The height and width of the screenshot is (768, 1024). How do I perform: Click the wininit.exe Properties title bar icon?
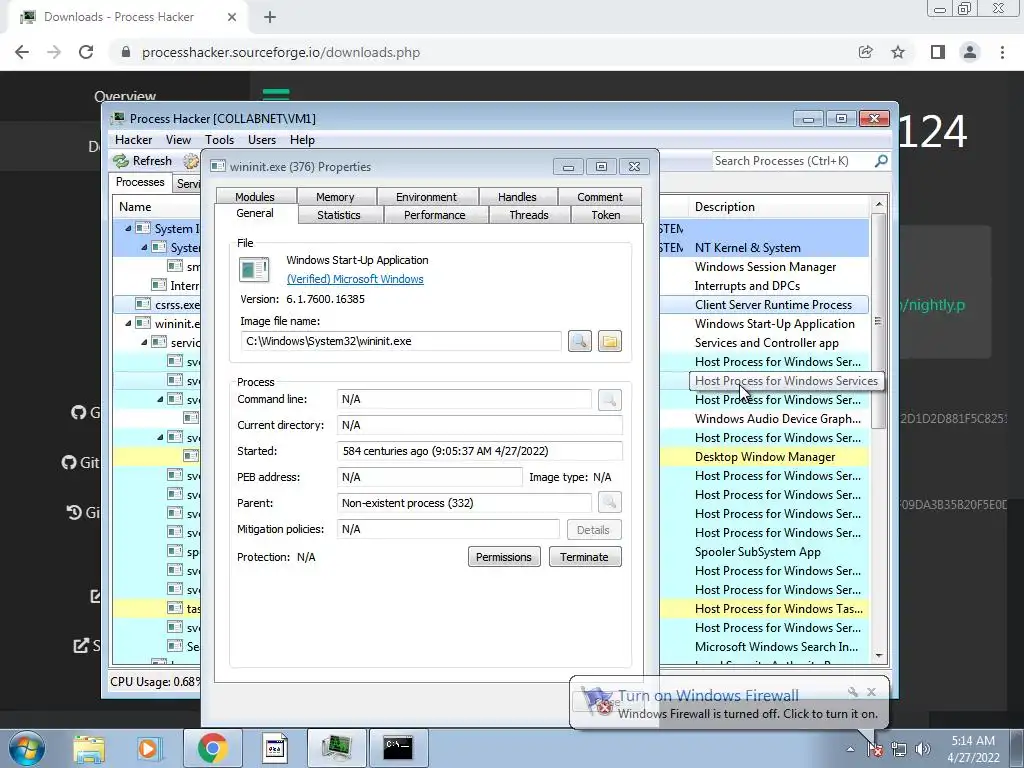[218, 167]
